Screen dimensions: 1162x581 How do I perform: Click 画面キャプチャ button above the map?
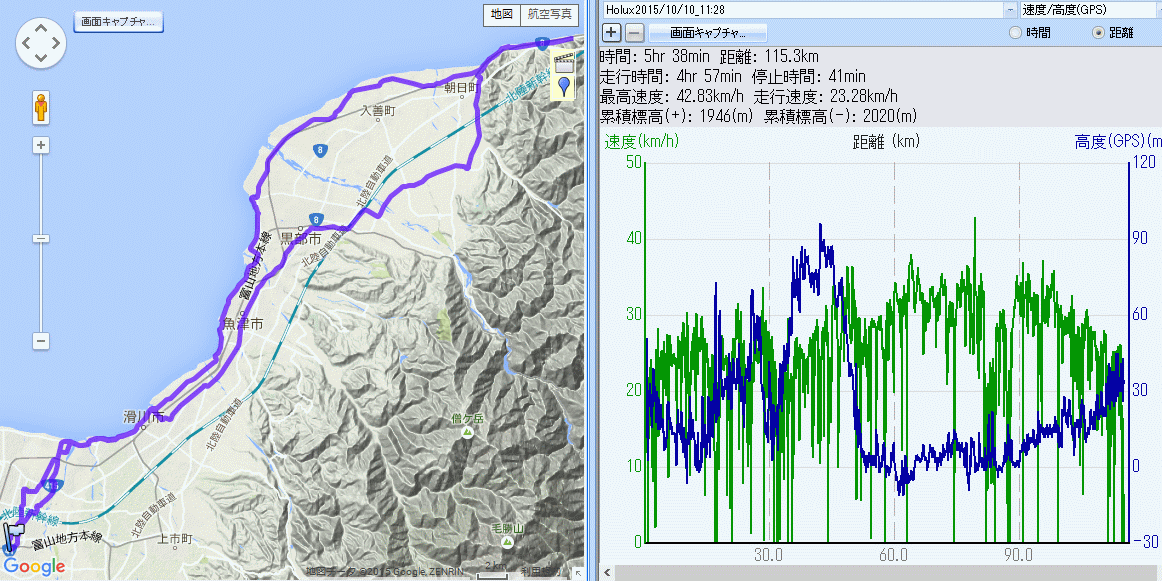(119, 21)
